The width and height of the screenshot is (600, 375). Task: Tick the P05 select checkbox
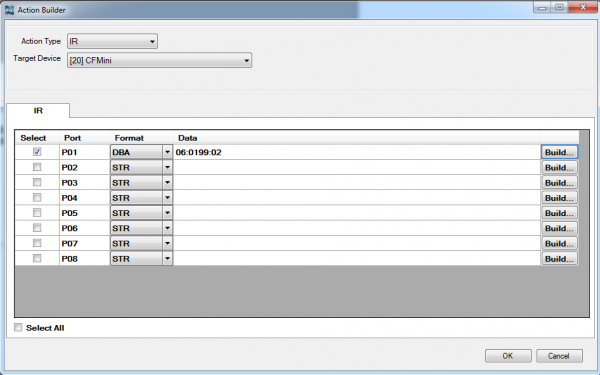coord(37,213)
